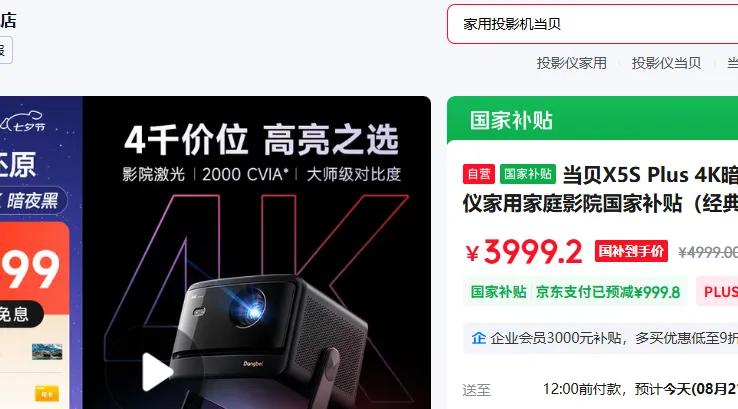Click the red 自营 tag
This screenshot has width=738, height=409.
479,174
